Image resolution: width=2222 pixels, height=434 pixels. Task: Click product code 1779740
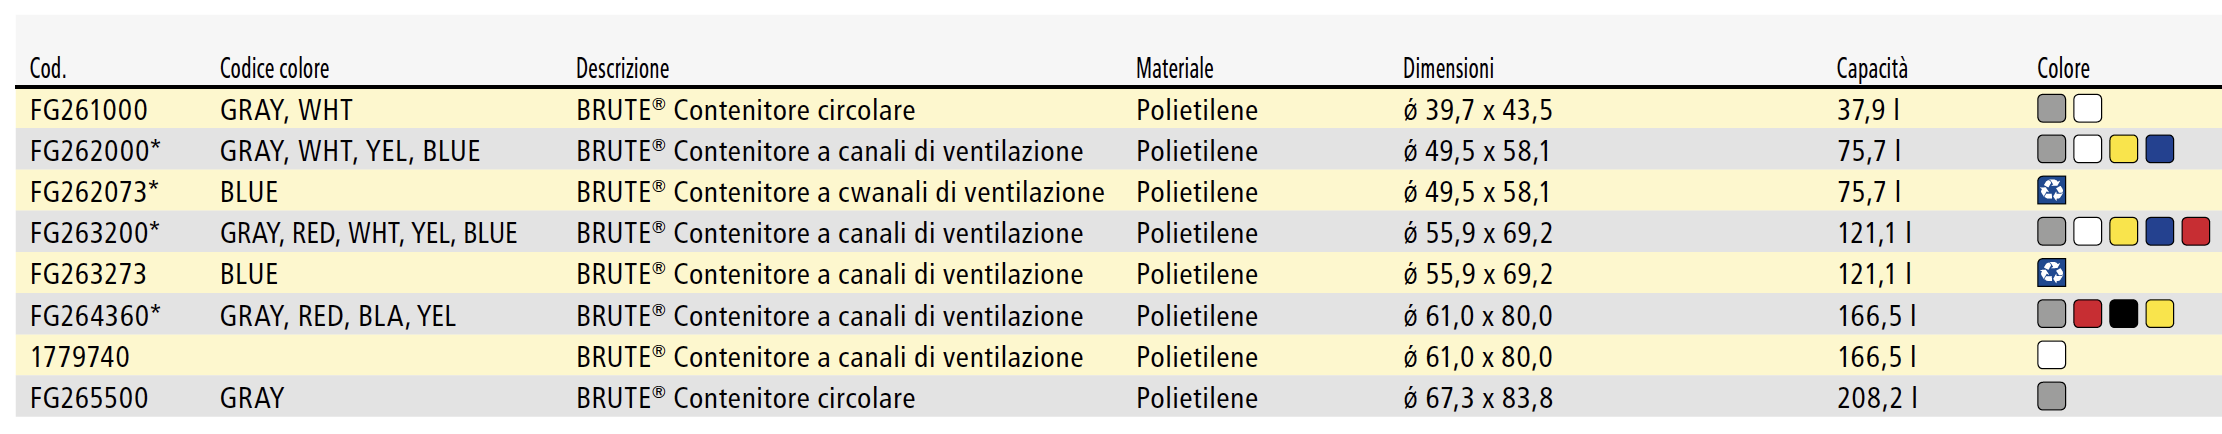(x=80, y=357)
